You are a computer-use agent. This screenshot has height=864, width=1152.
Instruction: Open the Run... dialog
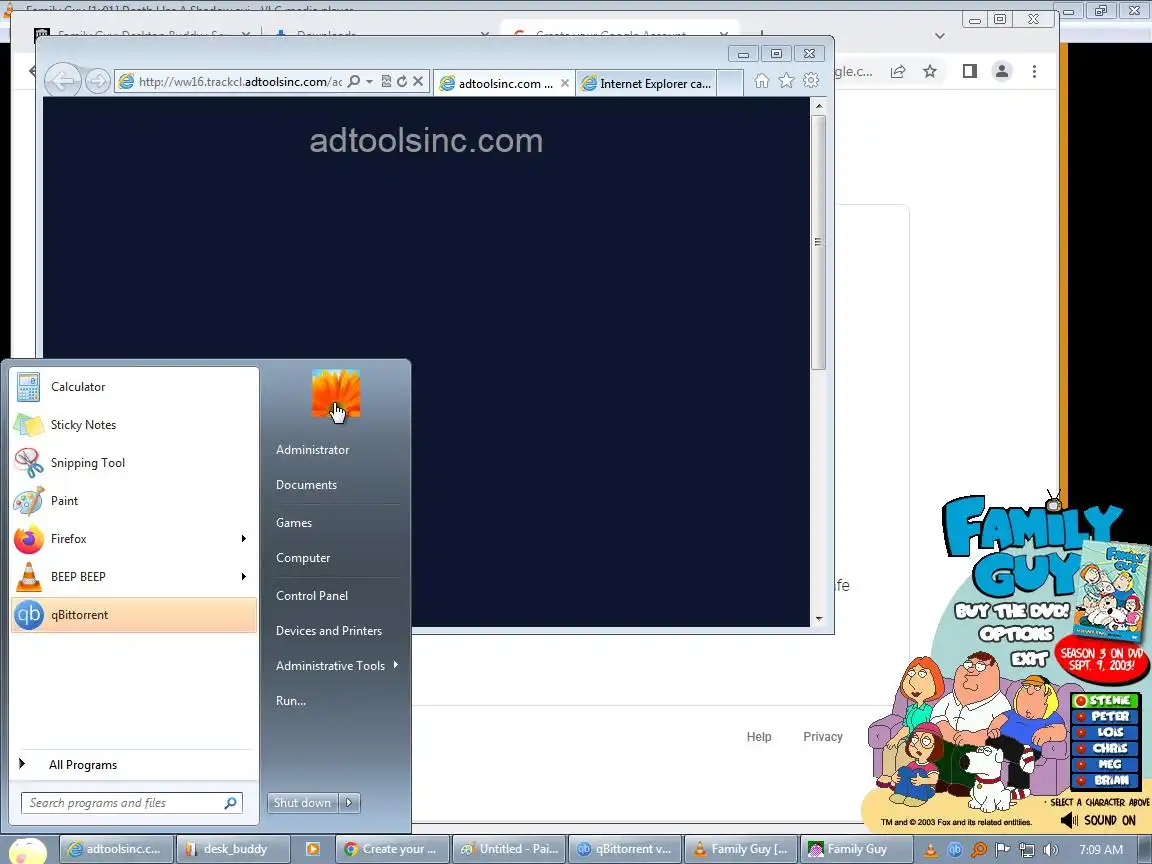(x=291, y=701)
